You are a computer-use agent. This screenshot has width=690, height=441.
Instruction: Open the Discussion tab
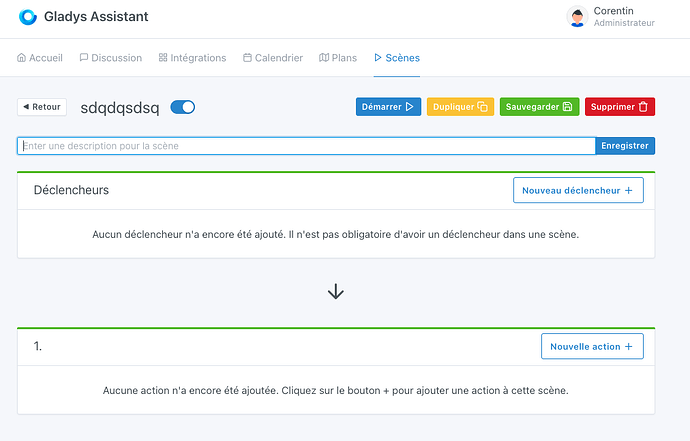pos(110,58)
